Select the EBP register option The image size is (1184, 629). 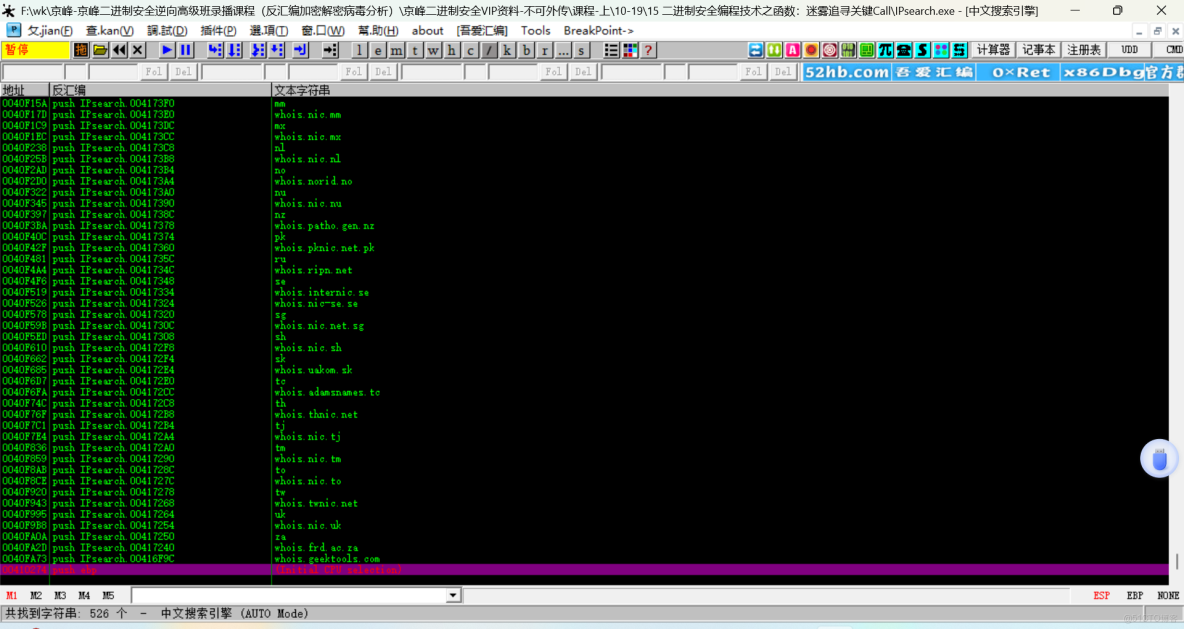click(1135, 596)
